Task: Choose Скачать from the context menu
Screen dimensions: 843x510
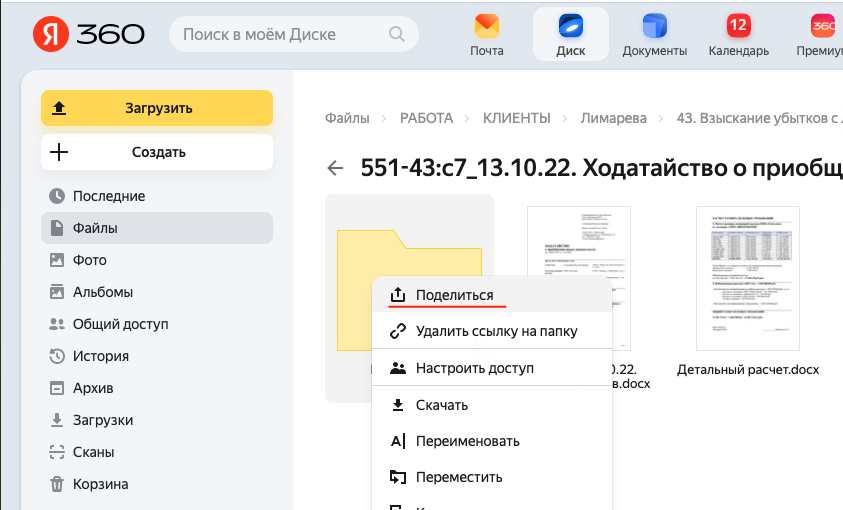Action: [492, 405]
